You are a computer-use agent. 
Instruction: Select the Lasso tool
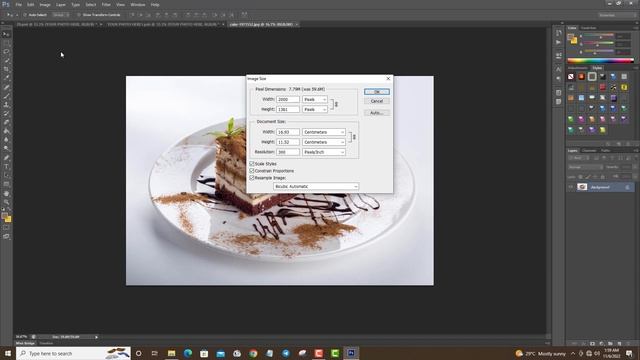tap(6, 52)
